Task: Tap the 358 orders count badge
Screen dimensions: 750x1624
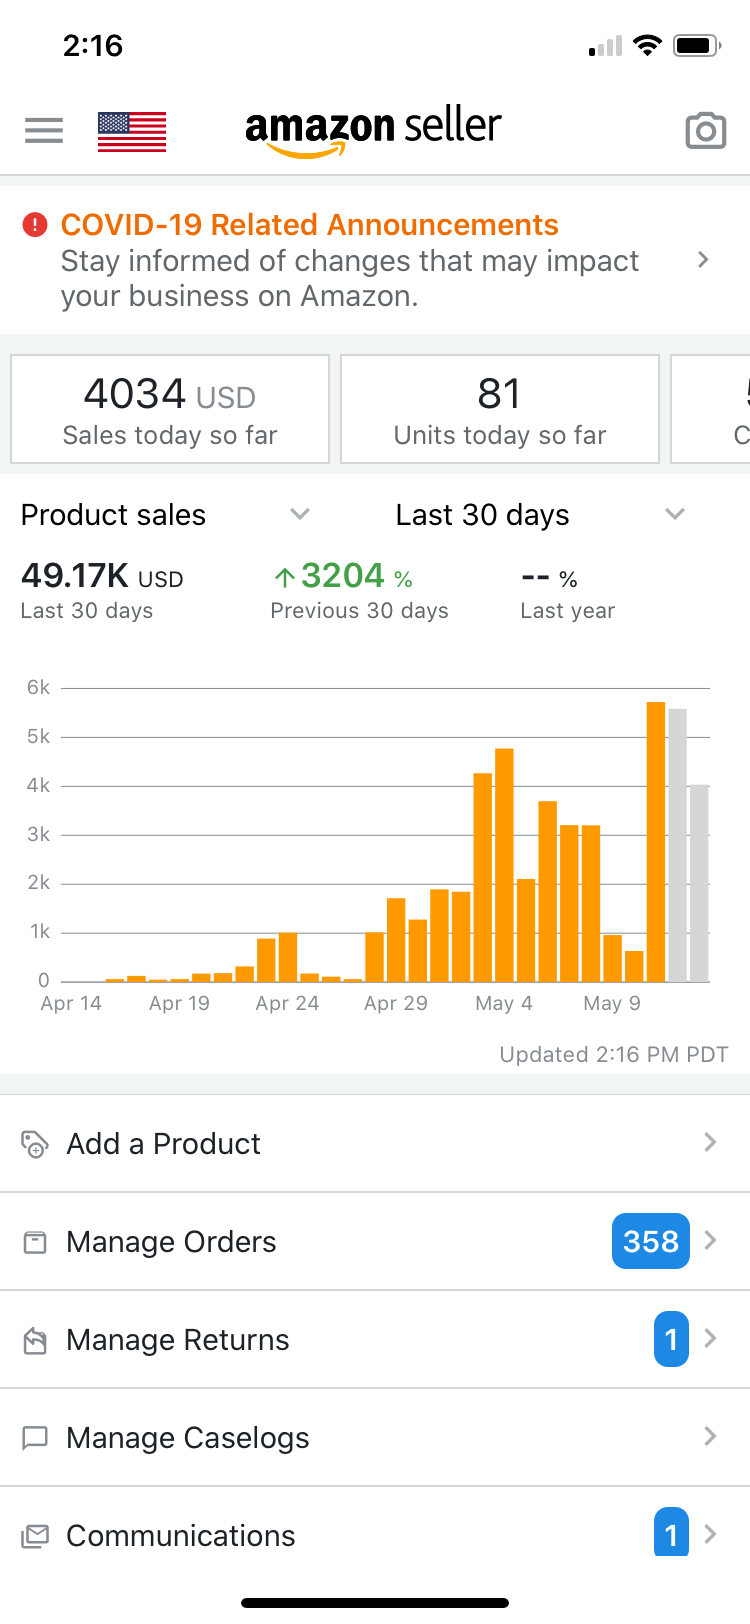Action: click(x=650, y=1242)
